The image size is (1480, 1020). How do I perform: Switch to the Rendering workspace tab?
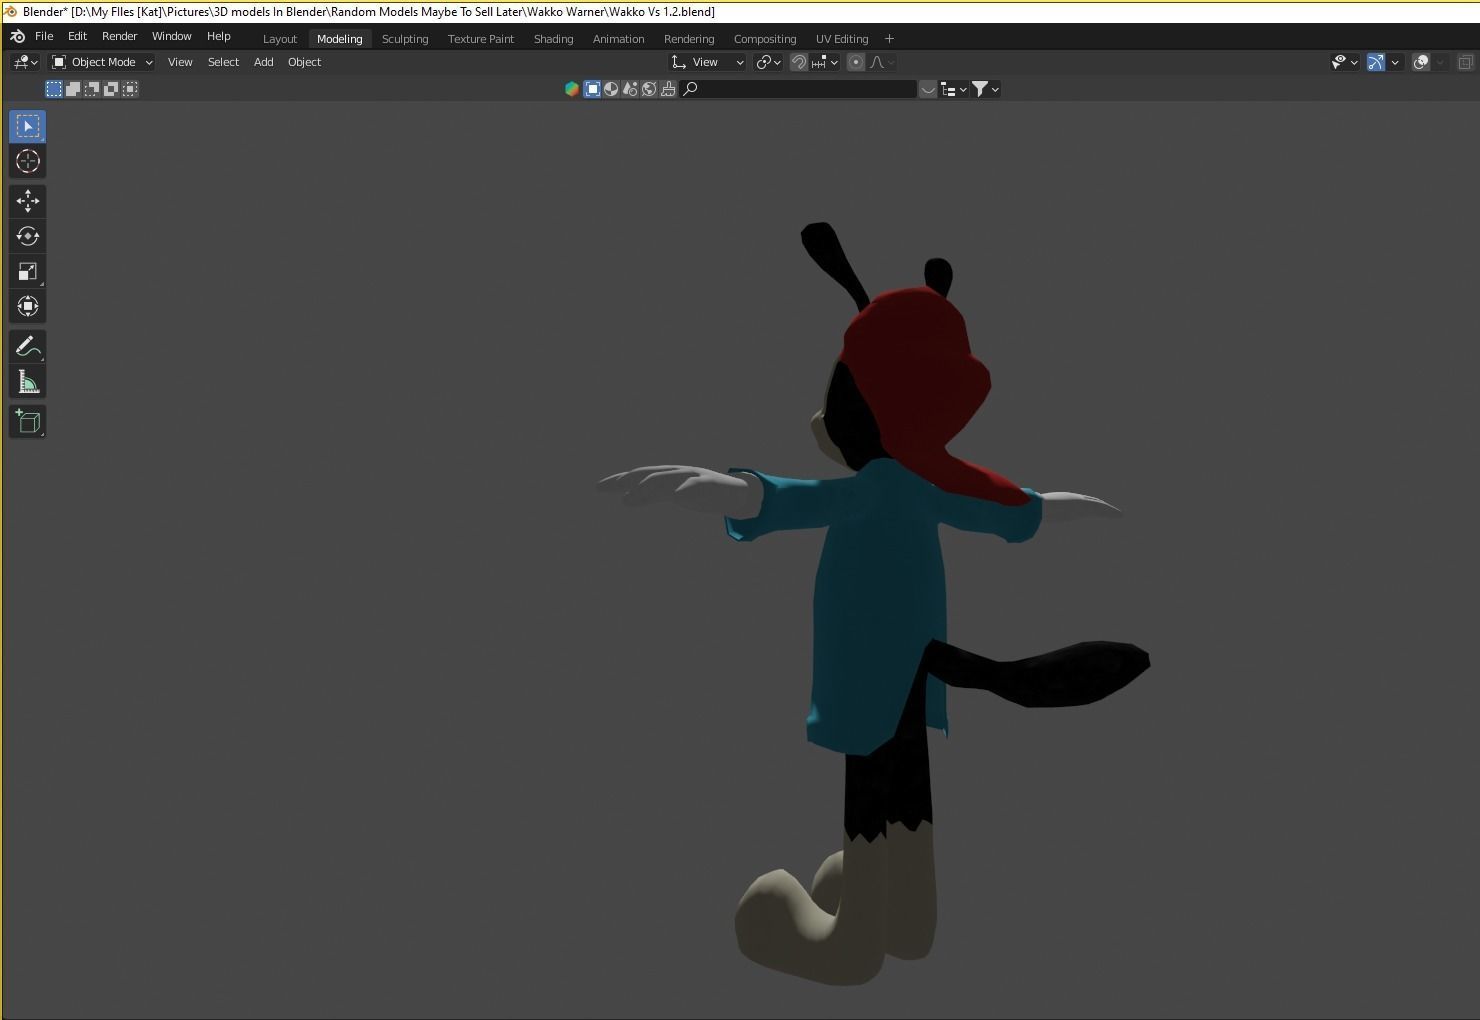(689, 39)
